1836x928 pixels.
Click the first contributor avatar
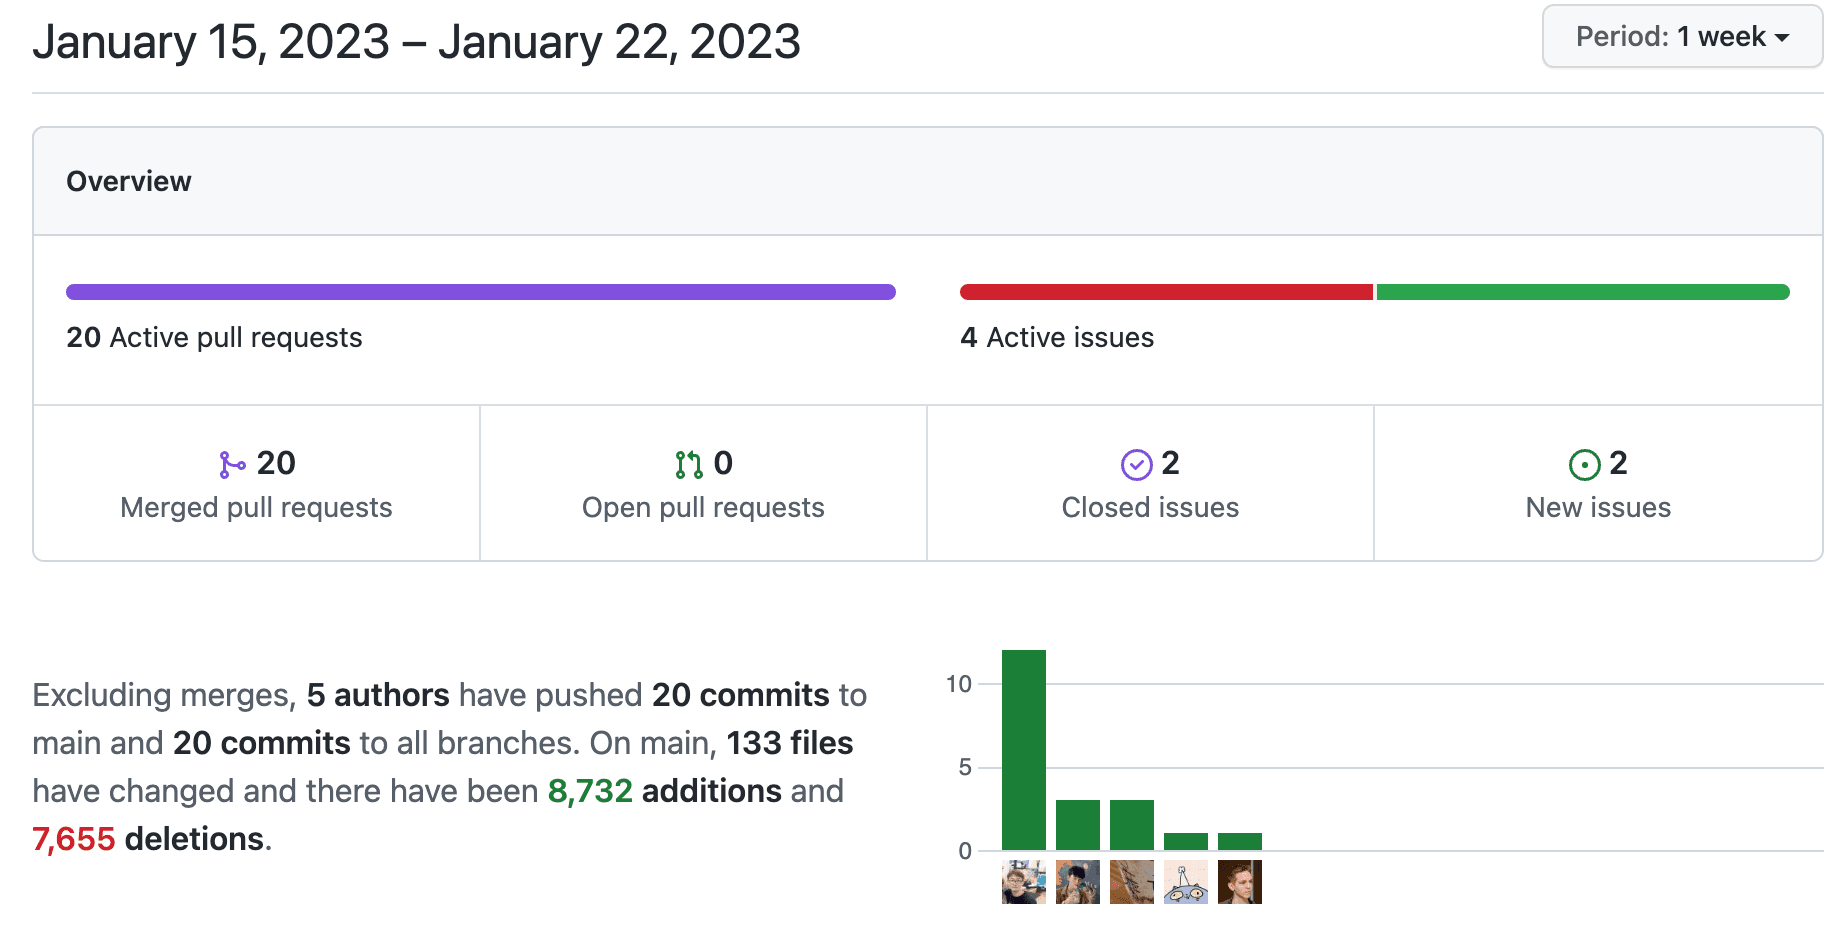tap(1023, 881)
